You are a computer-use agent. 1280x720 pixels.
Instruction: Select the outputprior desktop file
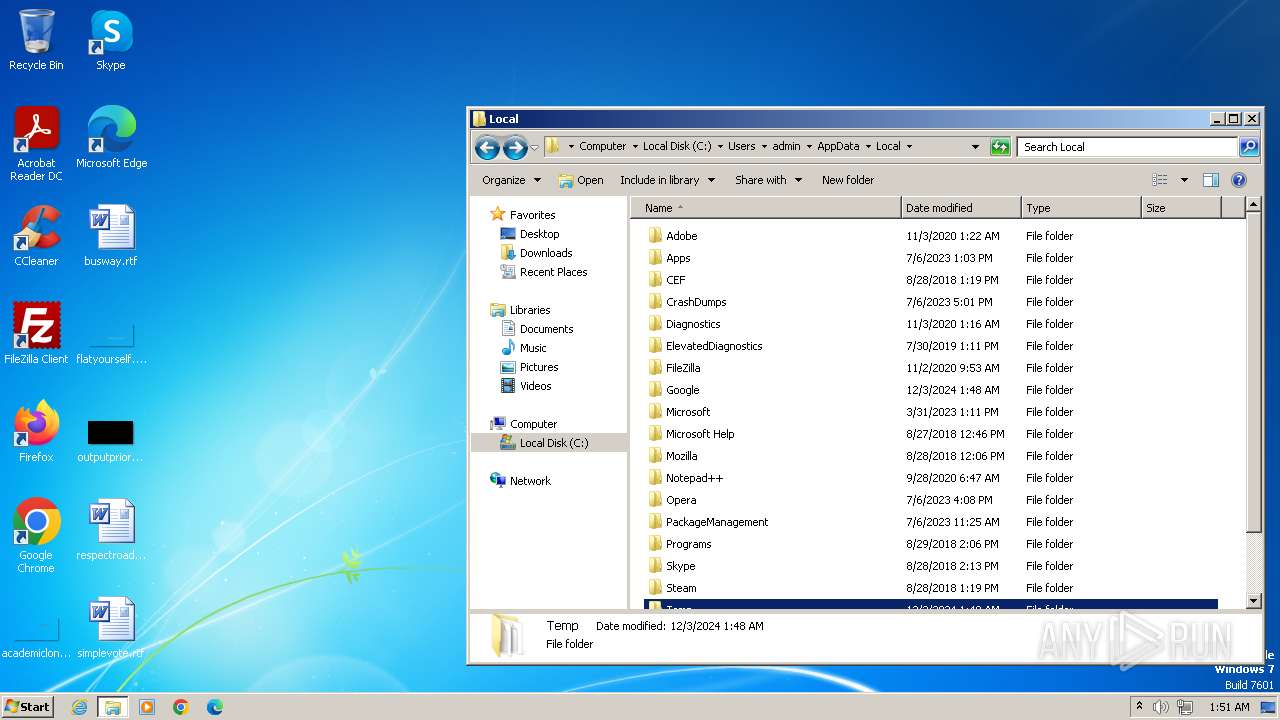click(x=110, y=440)
